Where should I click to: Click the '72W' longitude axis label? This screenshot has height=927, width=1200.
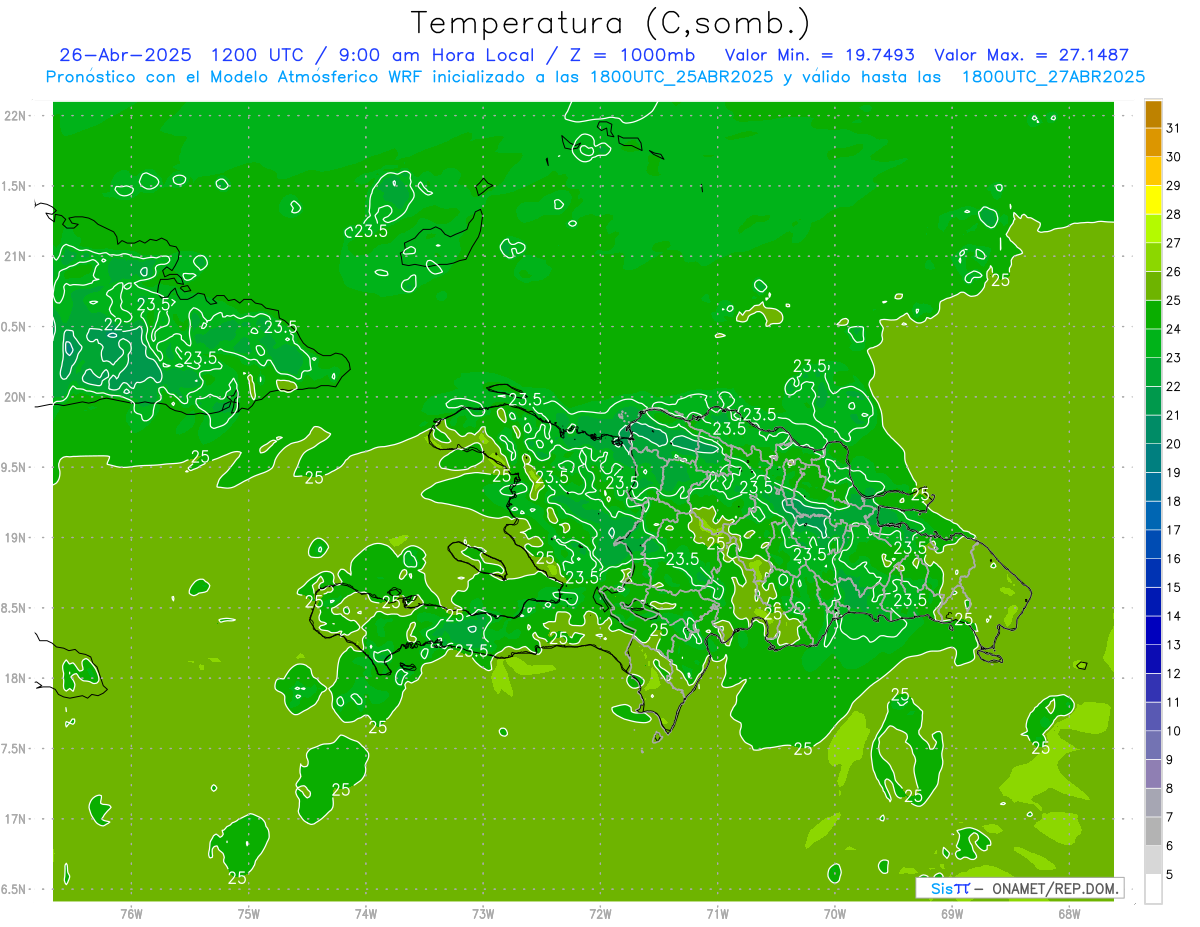click(x=600, y=913)
